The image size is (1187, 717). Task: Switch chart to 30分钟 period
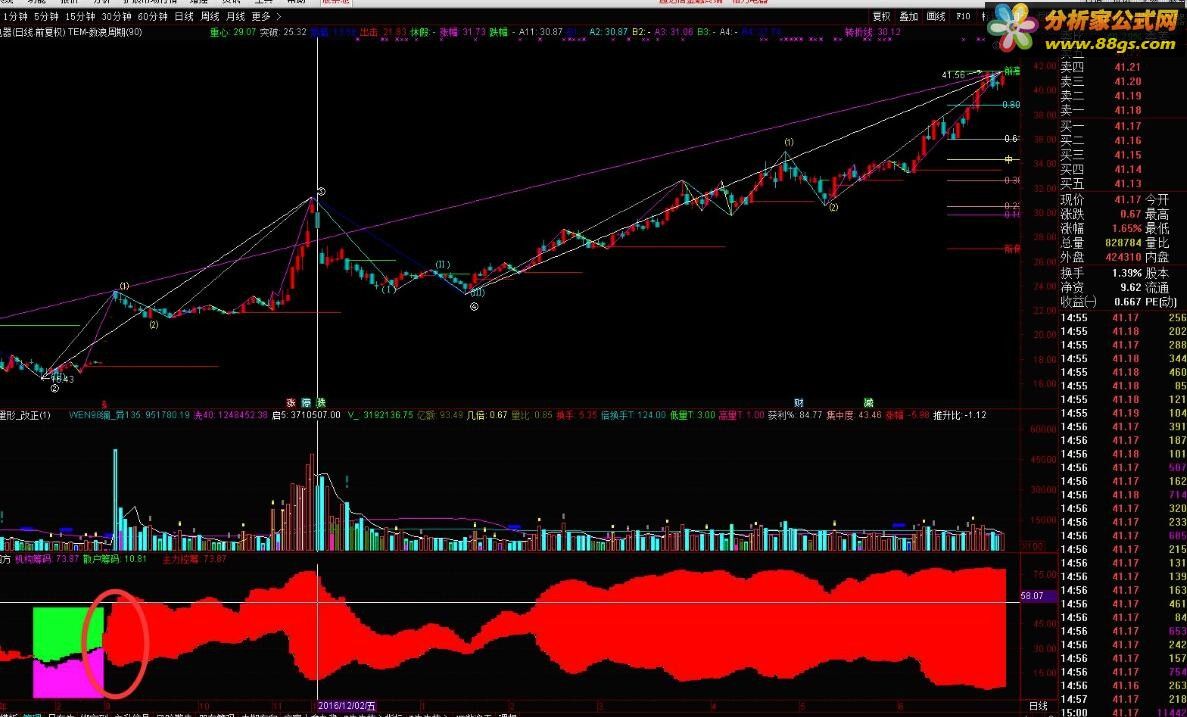pyautogui.click(x=116, y=17)
